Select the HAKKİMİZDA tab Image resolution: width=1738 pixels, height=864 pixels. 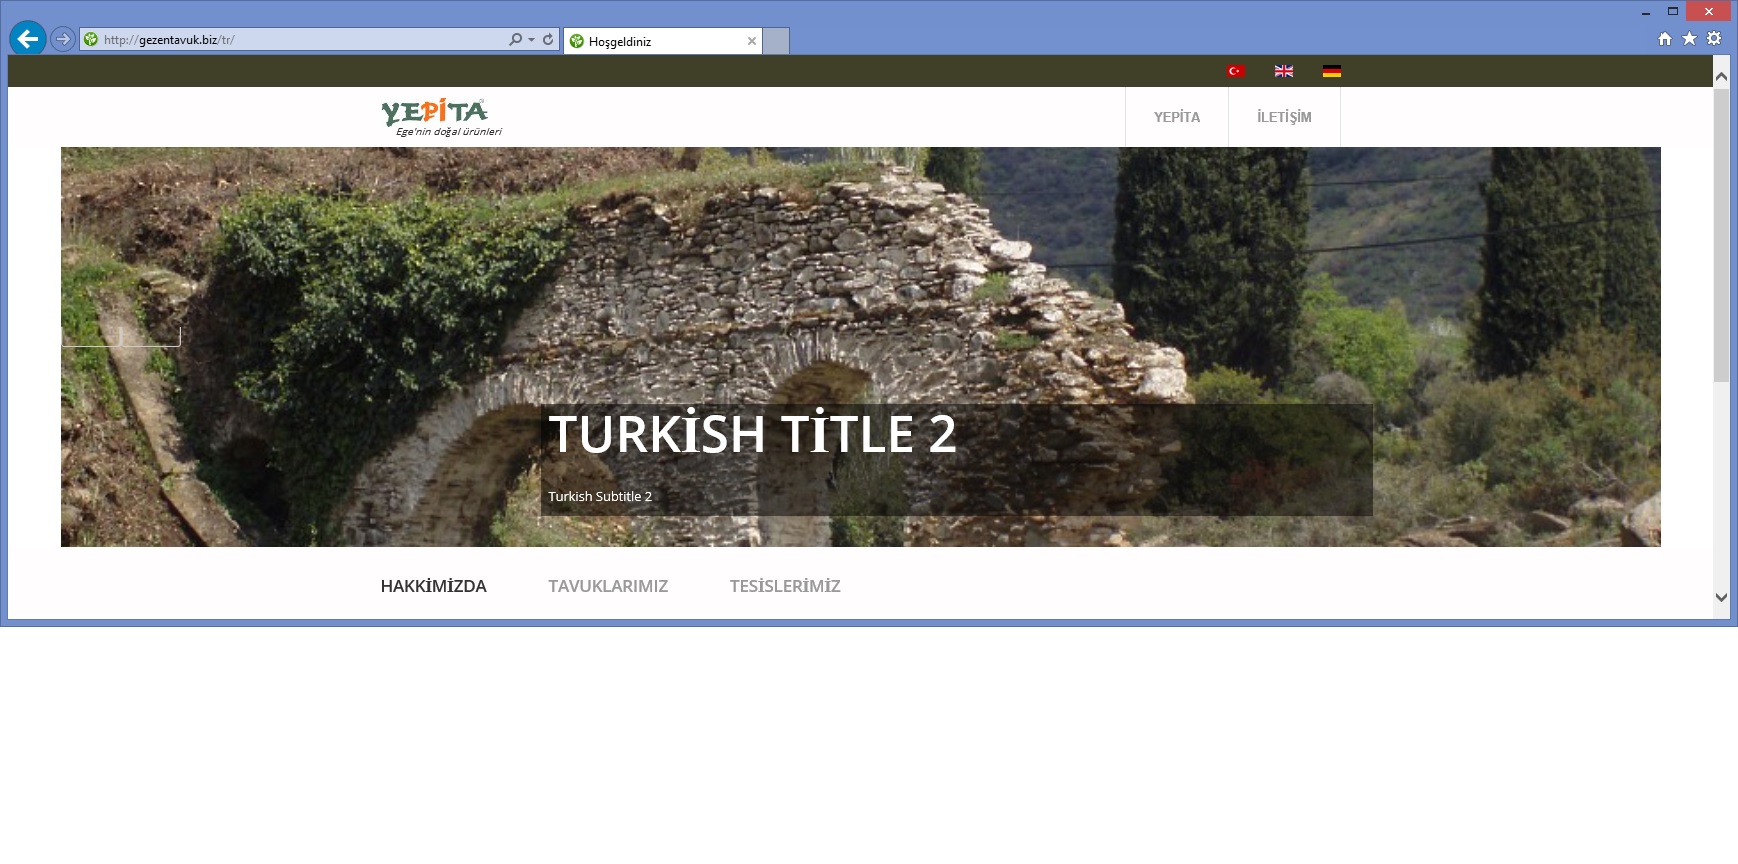[x=434, y=586]
